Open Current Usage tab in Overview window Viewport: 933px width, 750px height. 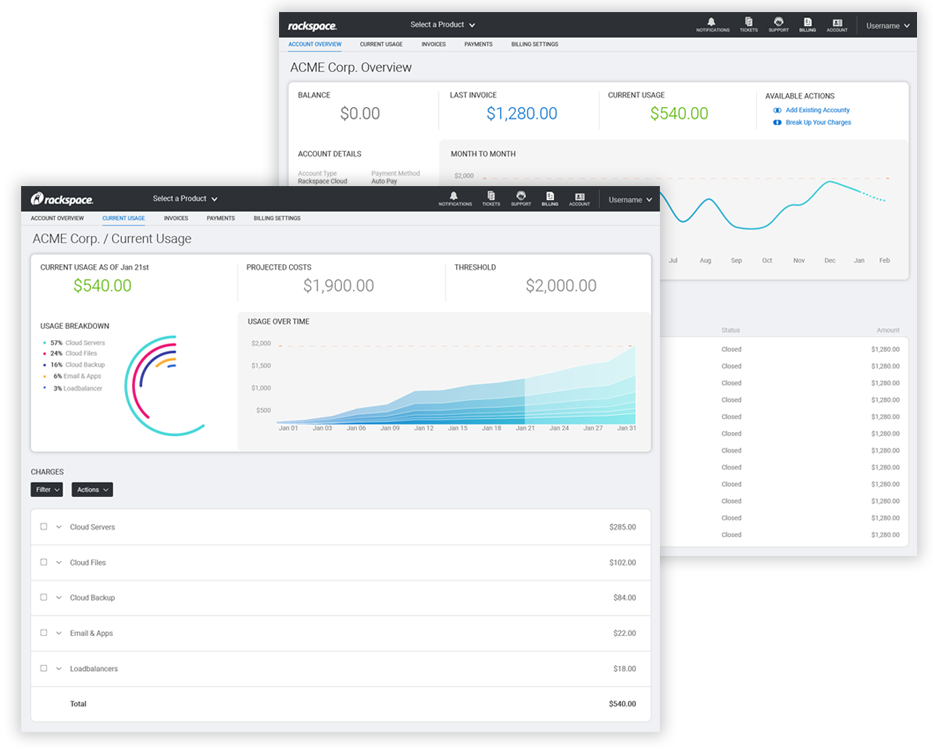[381, 45]
